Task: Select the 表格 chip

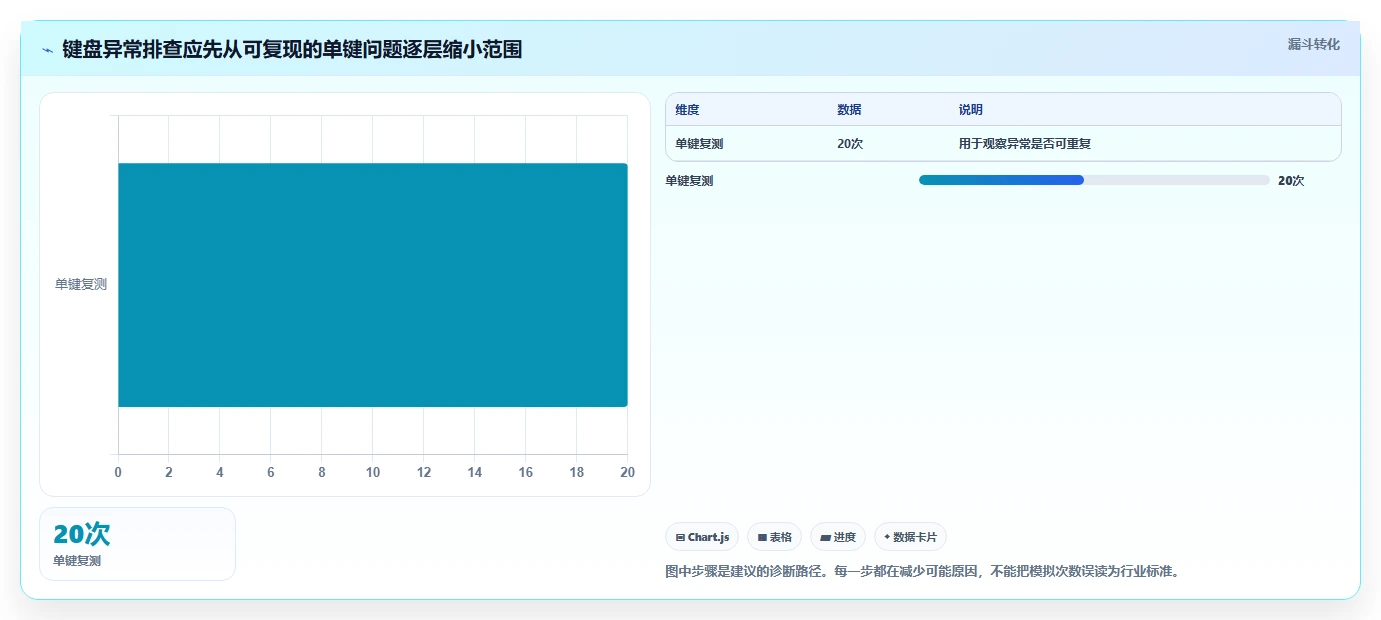Action: coord(775,537)
